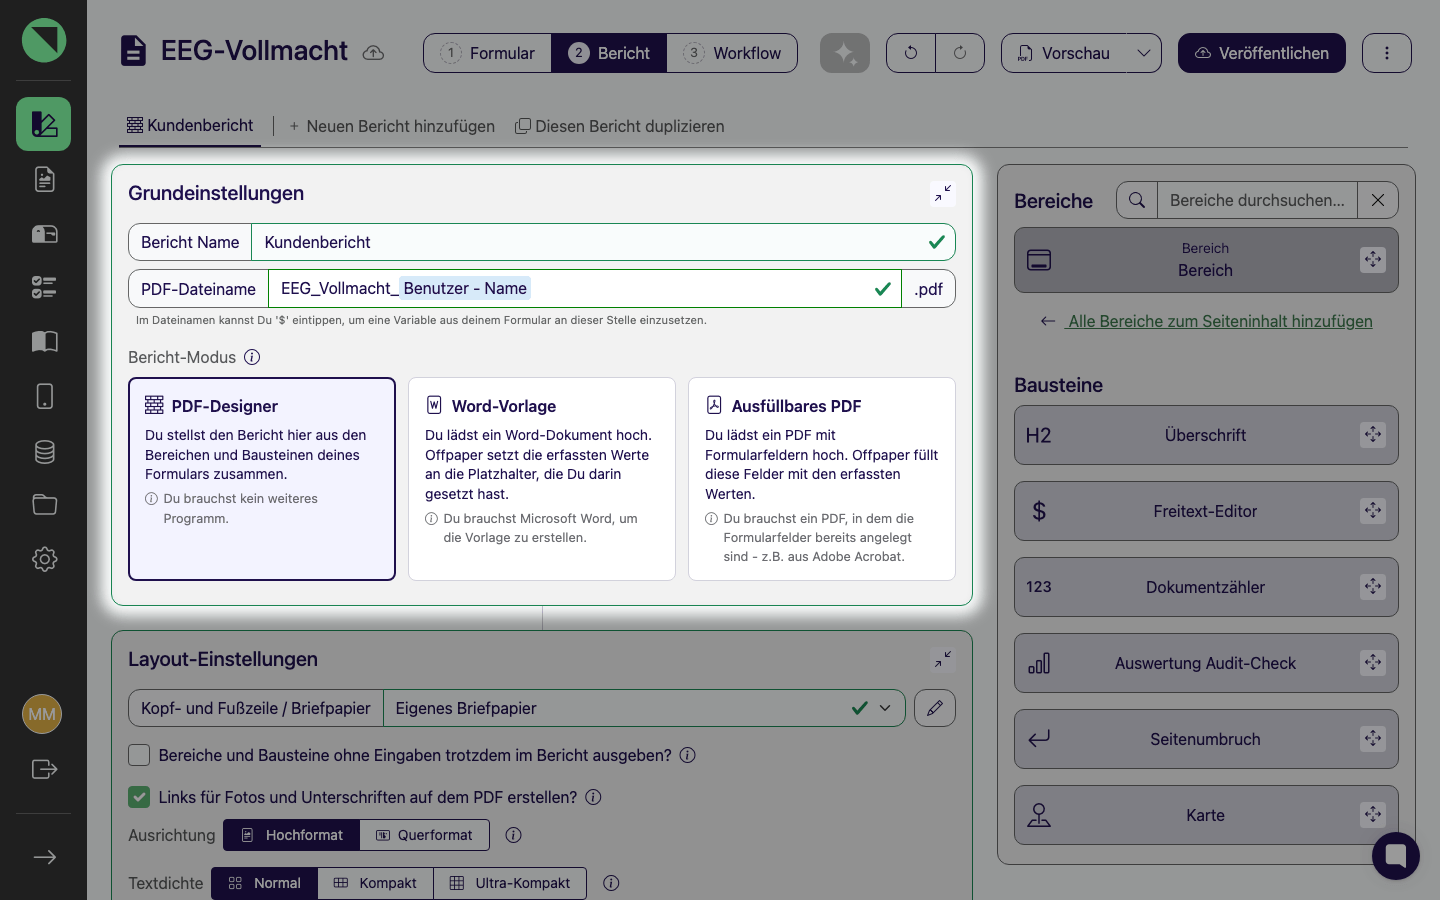Select Word-Vorlage report mode
Viewport: 1440px width, 900px height.
(x=542, y=479)
